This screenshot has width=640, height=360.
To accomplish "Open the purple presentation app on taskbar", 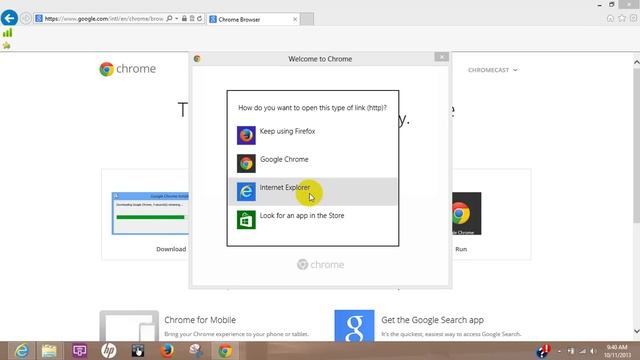I will [79, 351].
